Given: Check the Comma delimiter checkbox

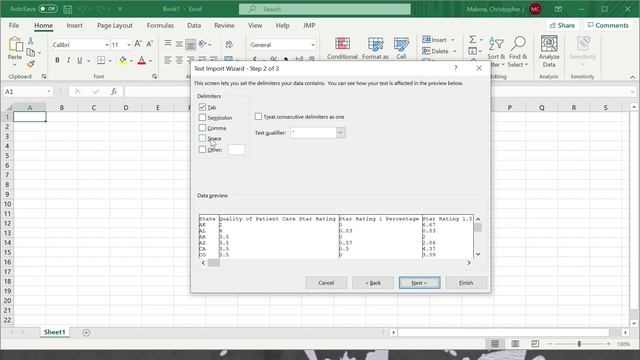Looking at the screenshot, I should tap(202, 128).
